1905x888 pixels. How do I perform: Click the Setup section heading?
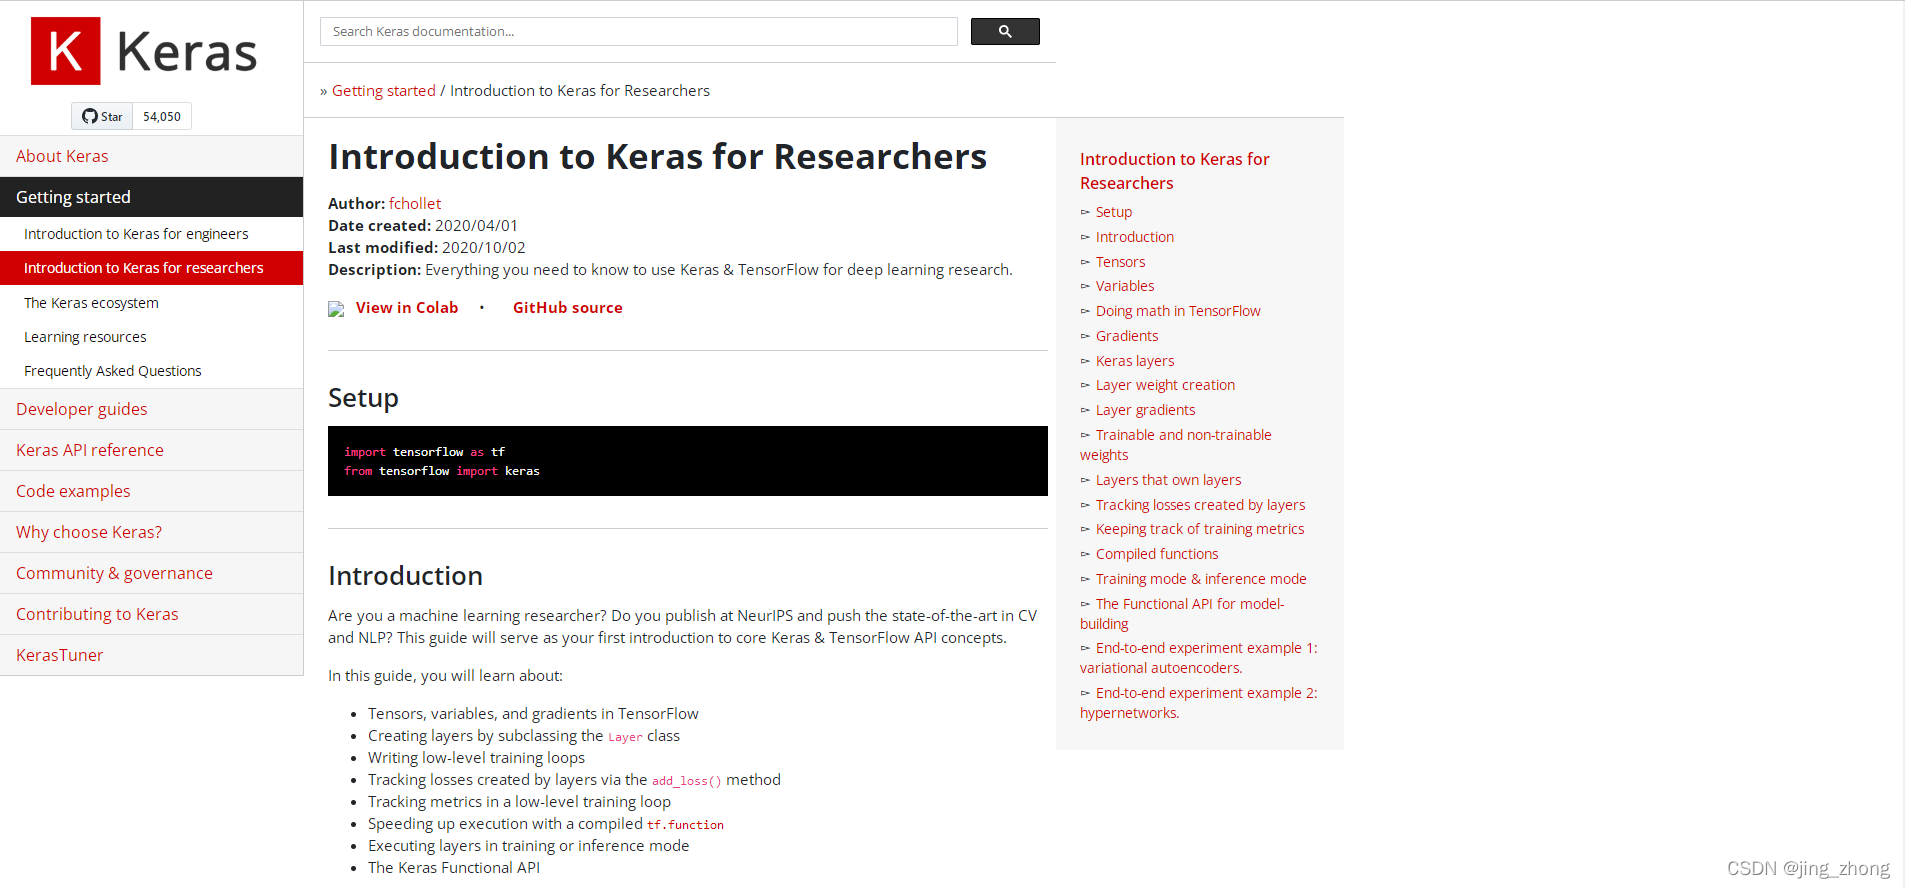click(x=363, y=398)
